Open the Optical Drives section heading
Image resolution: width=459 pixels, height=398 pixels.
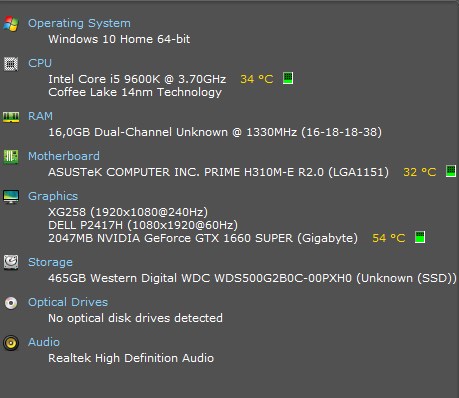[x=68, y=302]
